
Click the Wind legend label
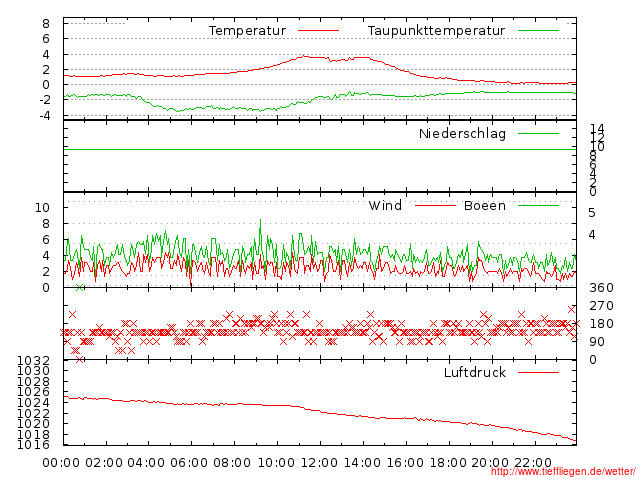click(x=385, y=205)
